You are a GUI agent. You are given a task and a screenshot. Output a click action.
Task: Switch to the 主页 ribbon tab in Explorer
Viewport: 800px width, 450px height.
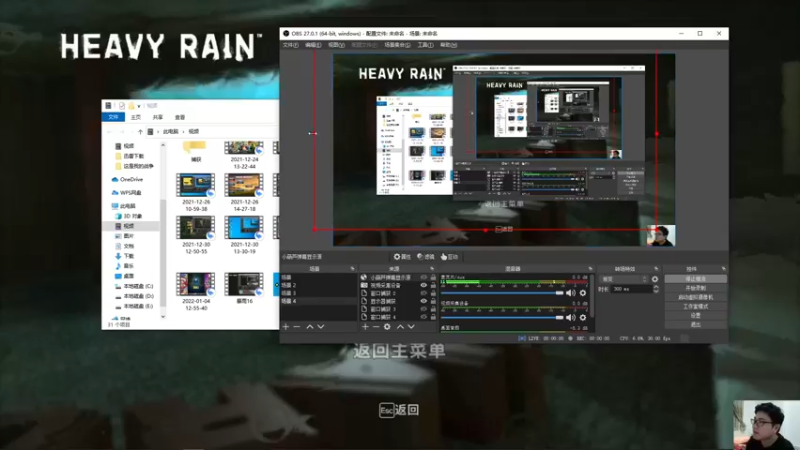coord(136,117)
